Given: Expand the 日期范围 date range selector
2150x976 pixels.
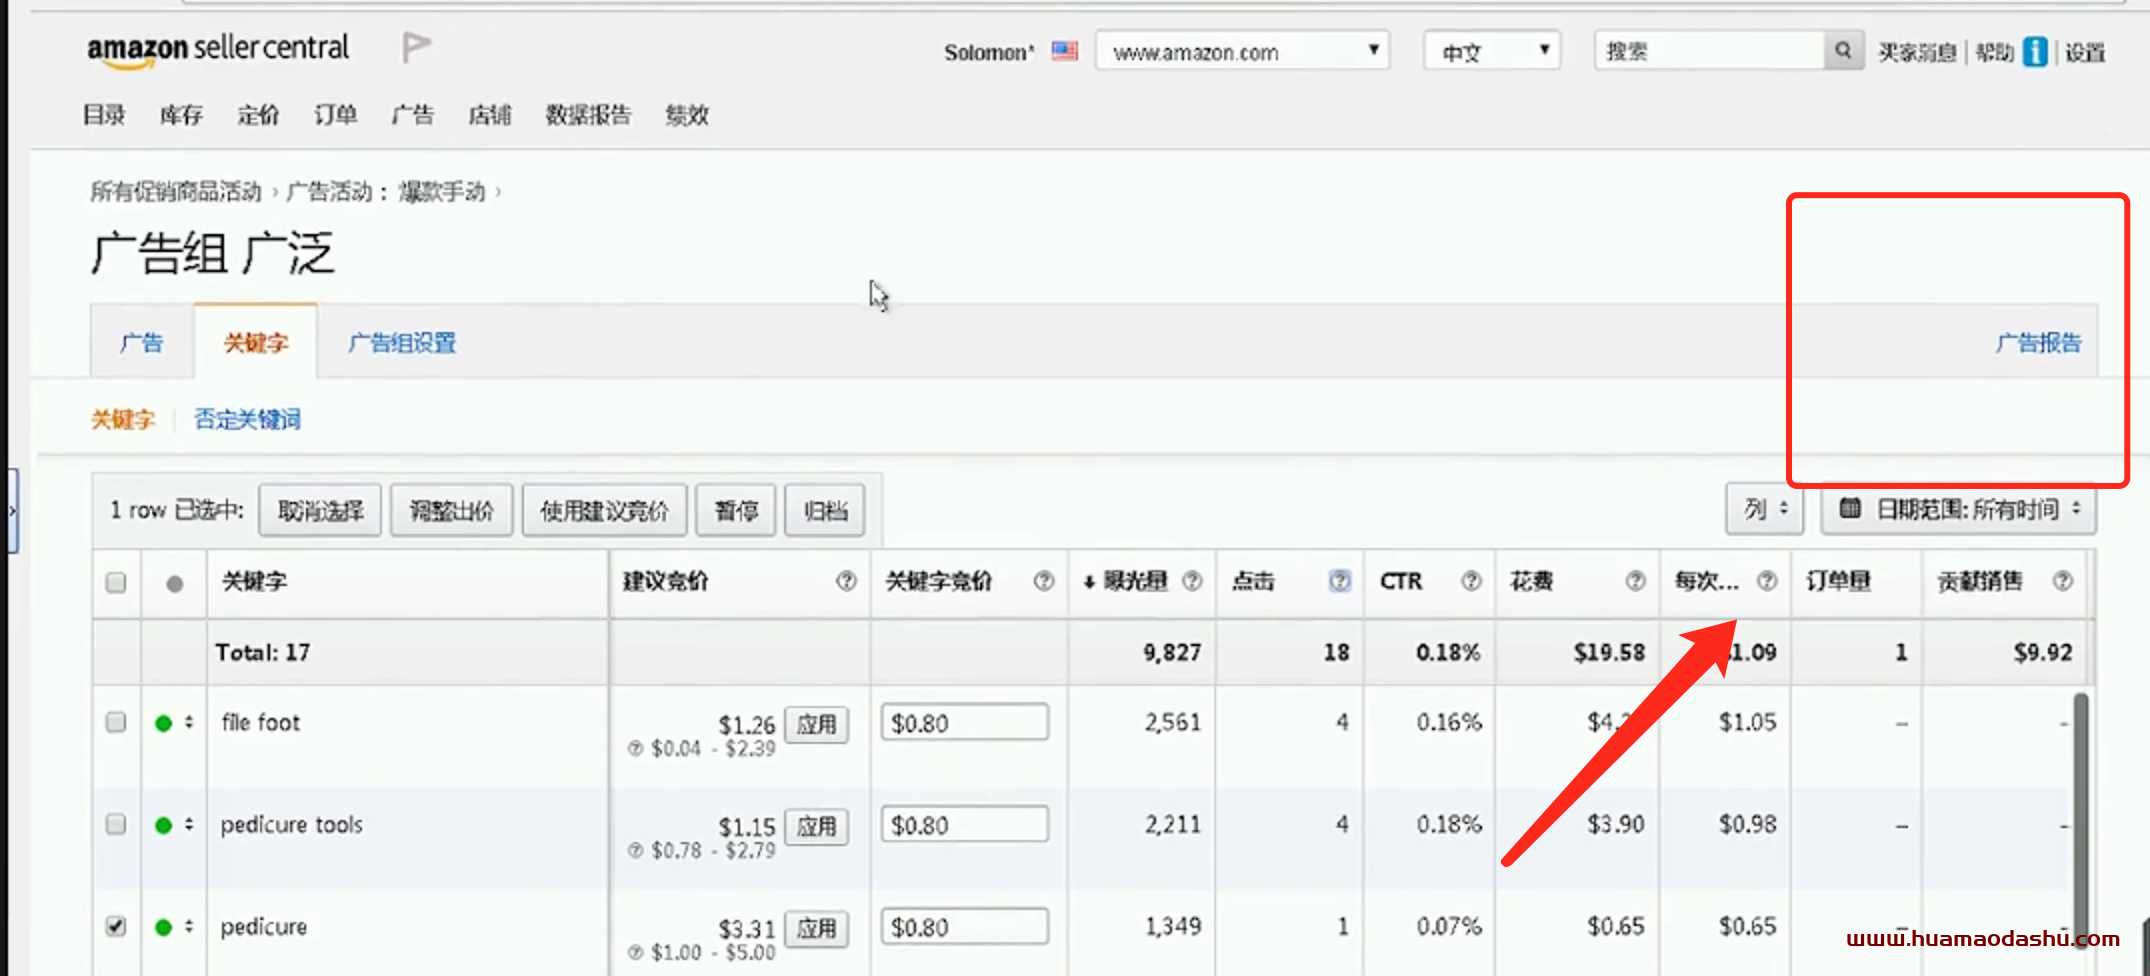Looking at the screenshot, I should [x=1958, y=510].
